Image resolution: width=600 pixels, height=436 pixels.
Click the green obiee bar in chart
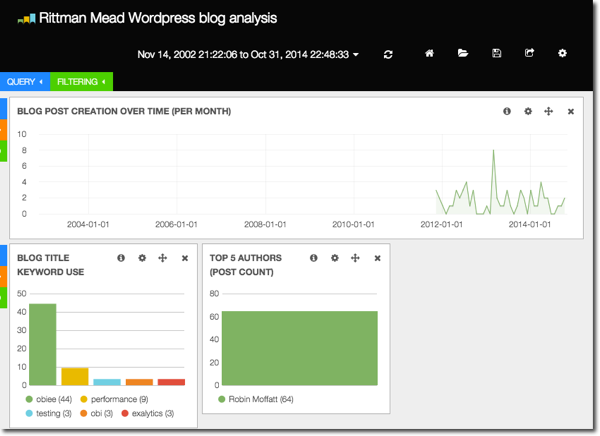[x=42, y=344]
